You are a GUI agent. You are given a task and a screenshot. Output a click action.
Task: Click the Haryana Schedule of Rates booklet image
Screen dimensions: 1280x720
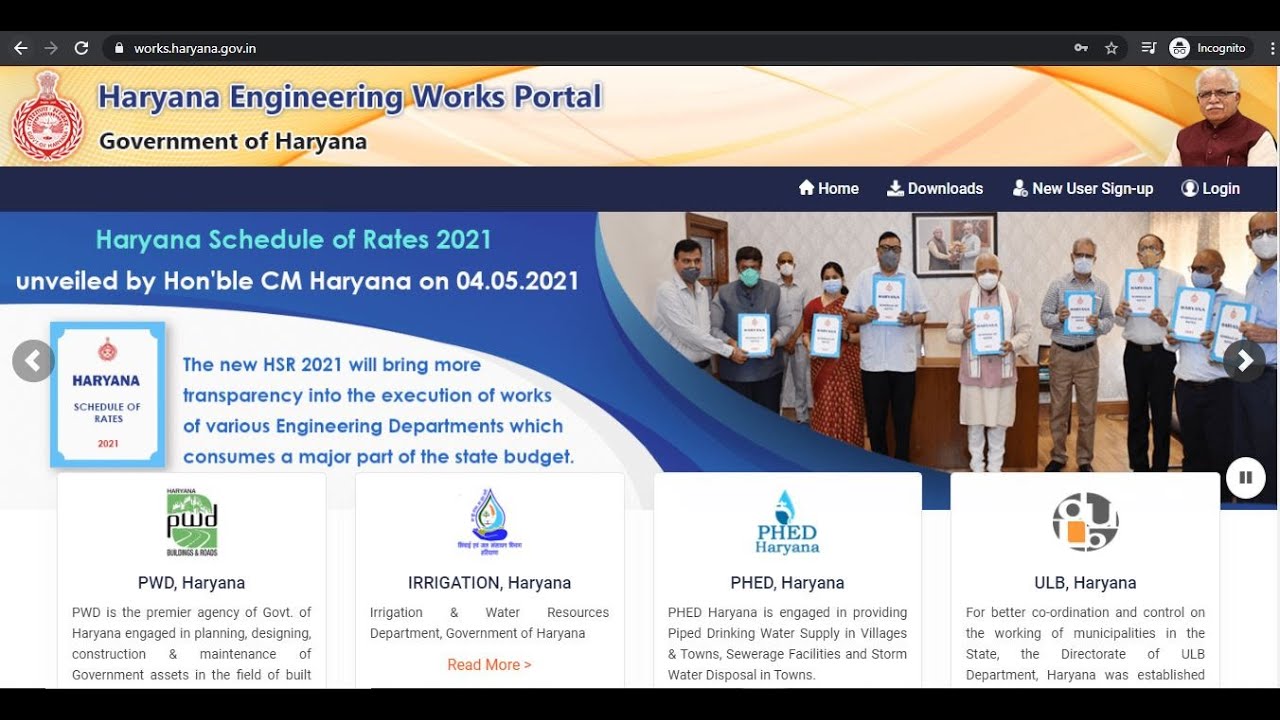pyautogui.click(x=108, y=394)
